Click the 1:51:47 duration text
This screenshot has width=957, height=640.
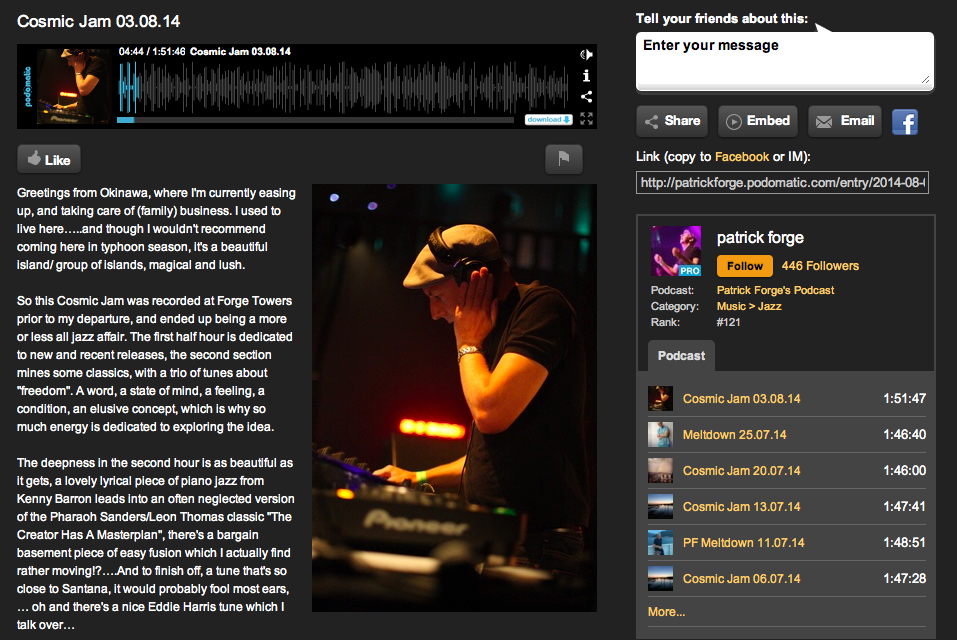pyautogui.click(x=905, y=398)
